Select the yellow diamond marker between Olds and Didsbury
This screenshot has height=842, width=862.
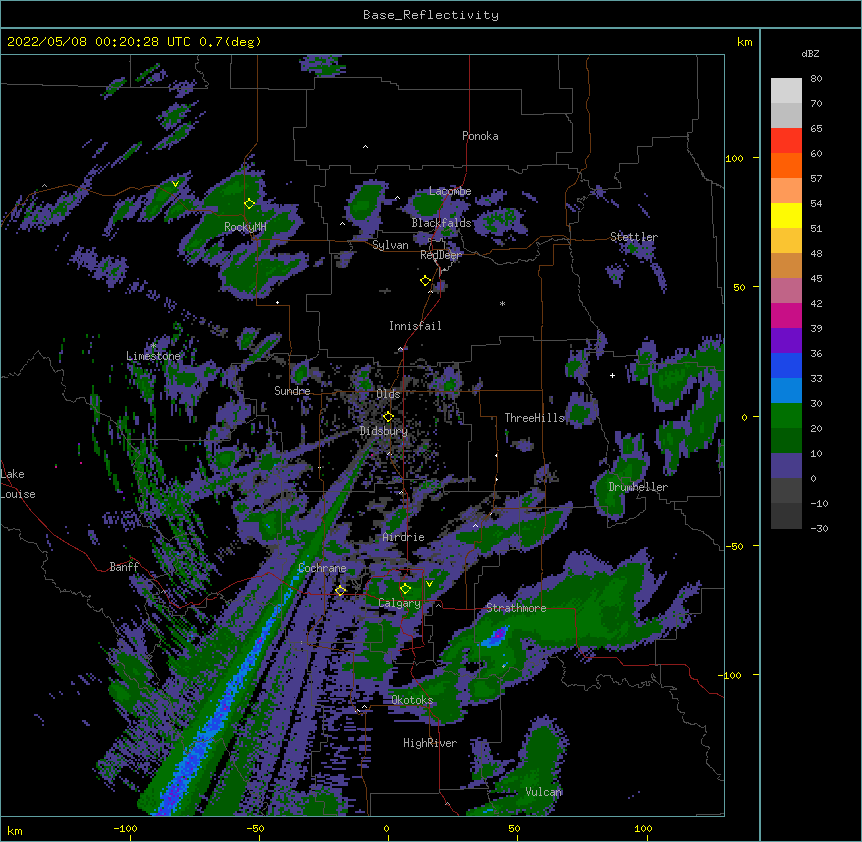(x=388, y=416)
